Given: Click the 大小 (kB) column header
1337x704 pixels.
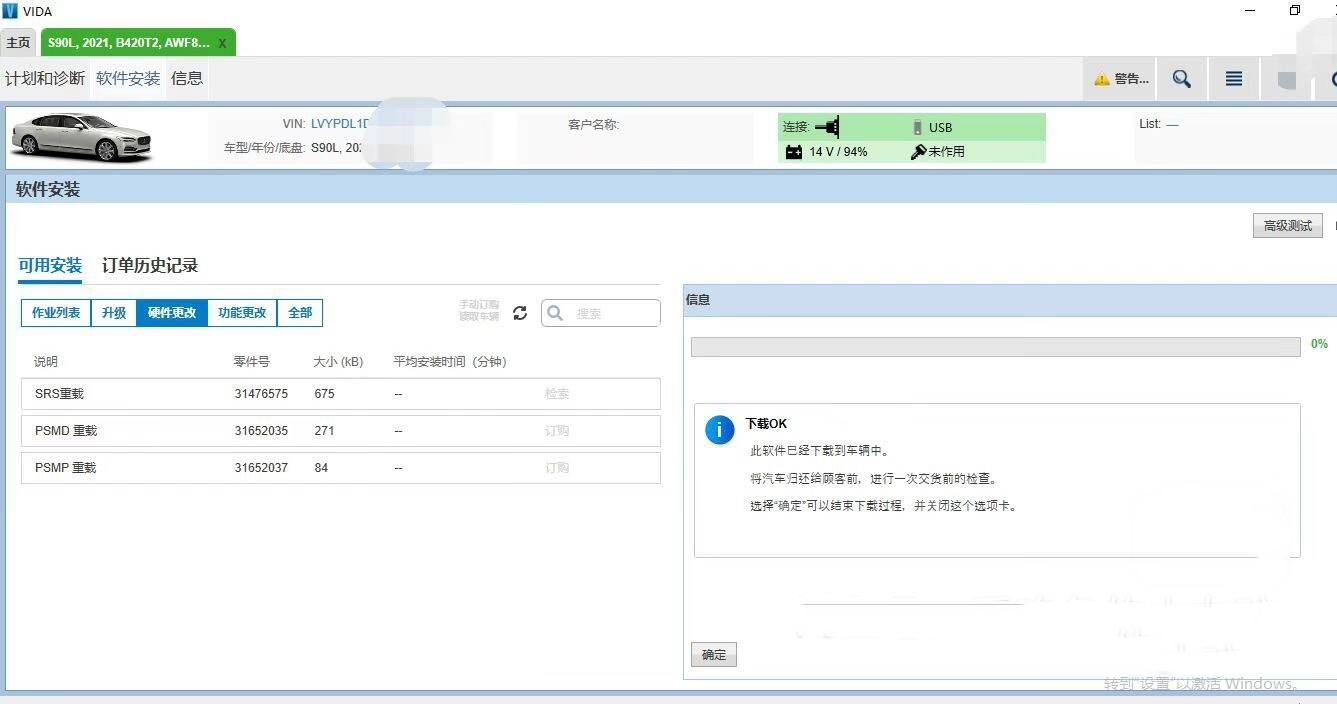Looking at the screenshot, I should tap(338, 362).
